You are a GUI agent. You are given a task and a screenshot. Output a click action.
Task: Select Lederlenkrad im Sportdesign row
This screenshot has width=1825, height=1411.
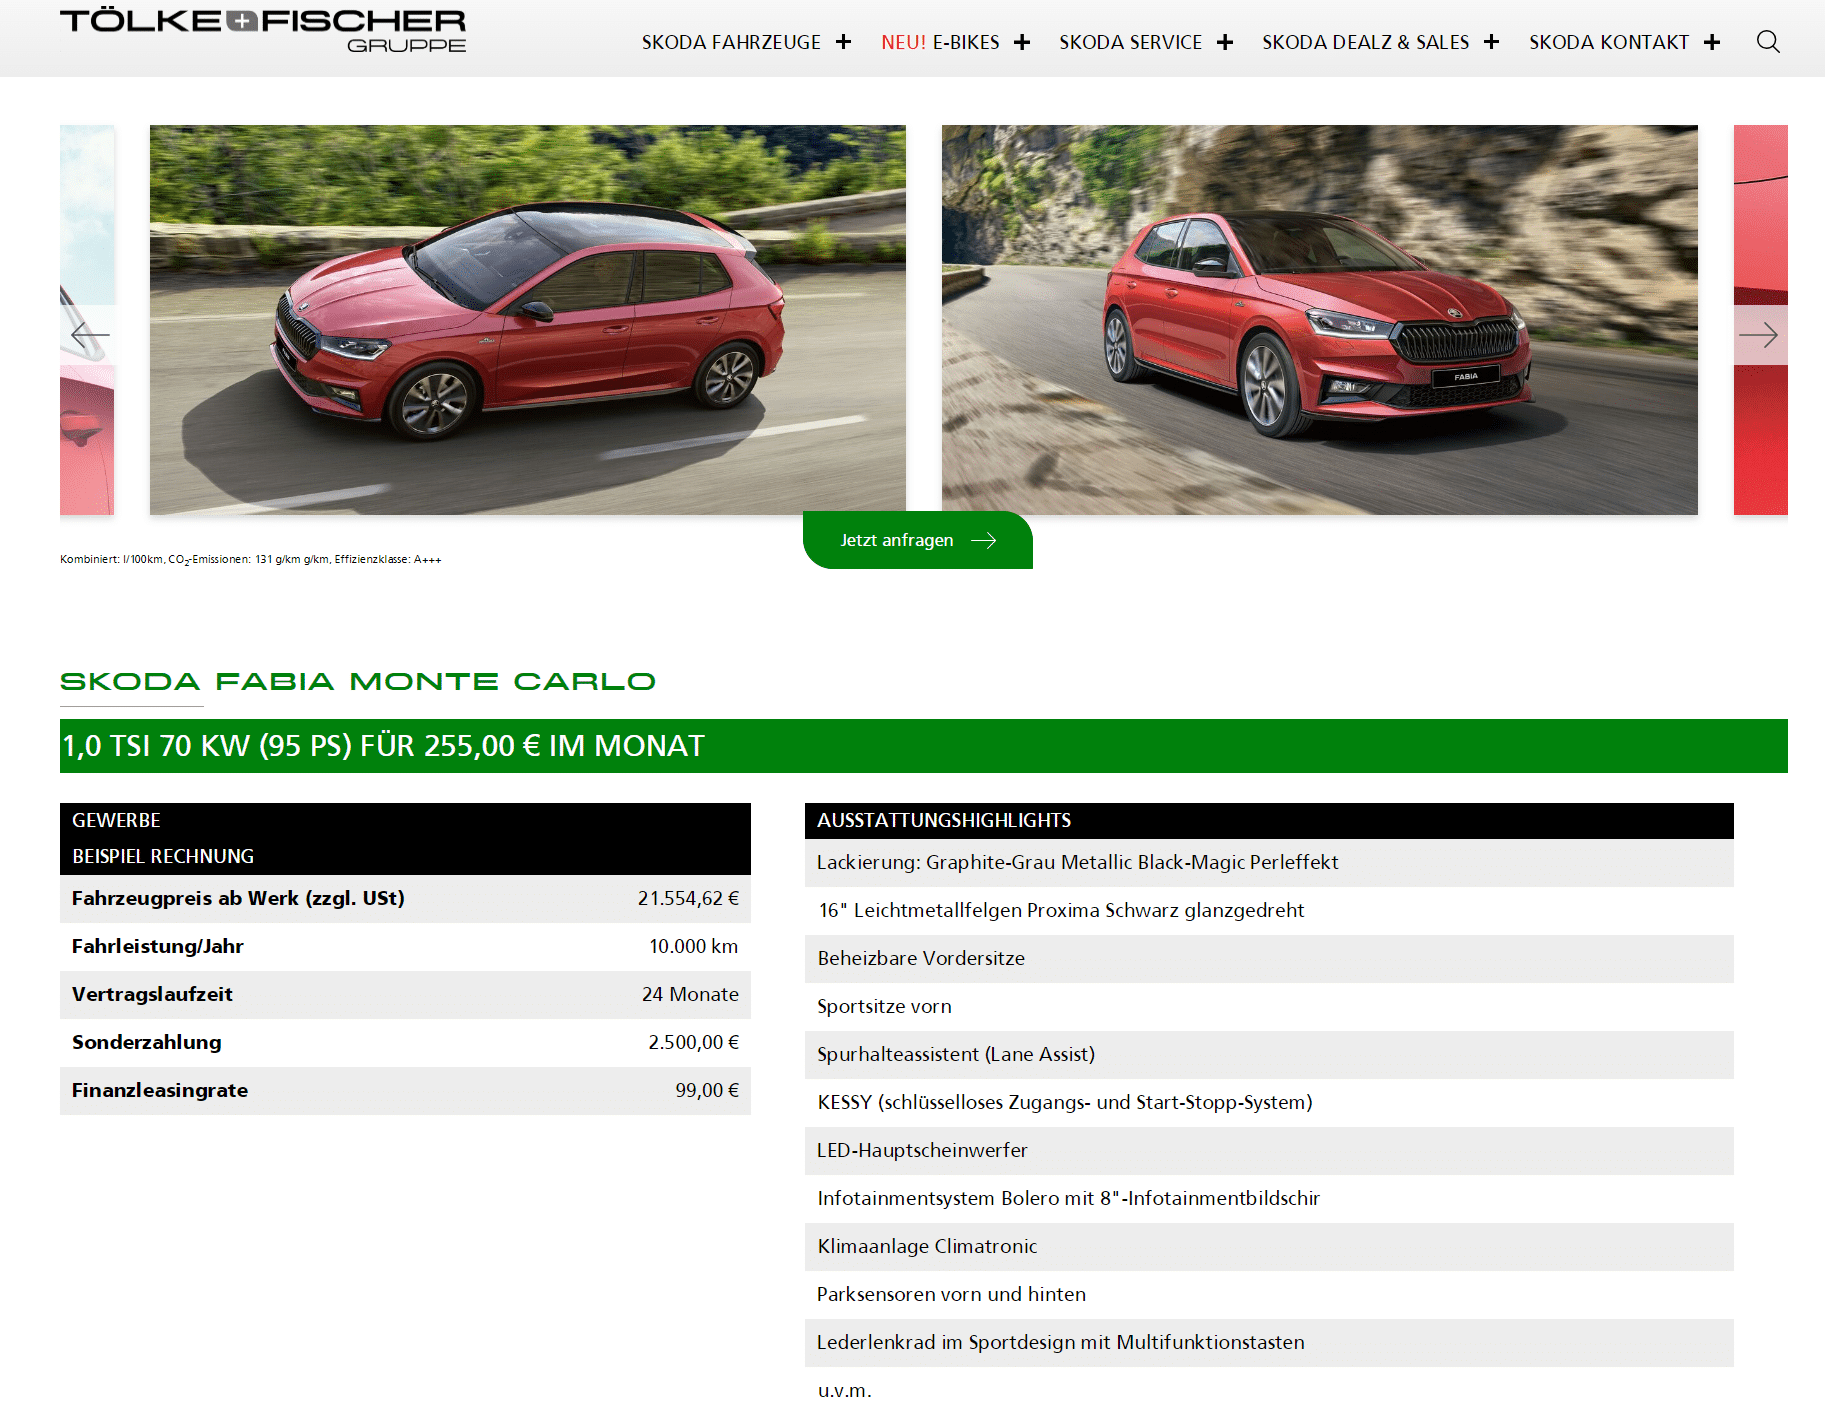(x=1269, y=1342)
